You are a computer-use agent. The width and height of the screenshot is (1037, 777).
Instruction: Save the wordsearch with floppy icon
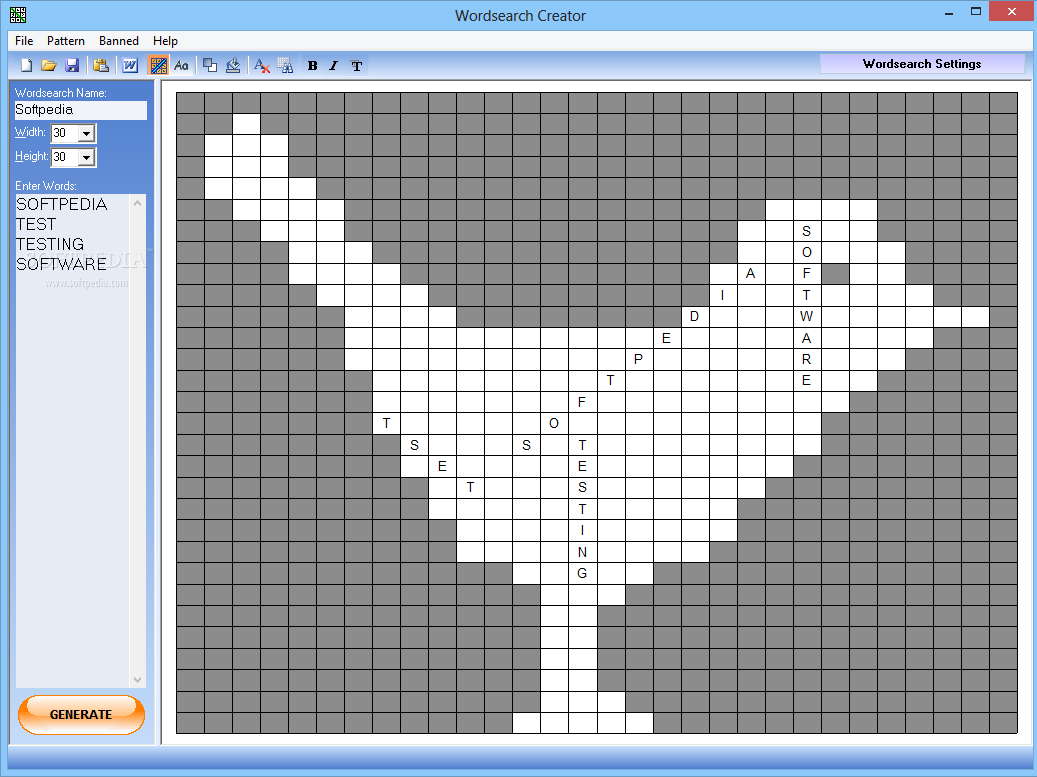tap(72, 65)
